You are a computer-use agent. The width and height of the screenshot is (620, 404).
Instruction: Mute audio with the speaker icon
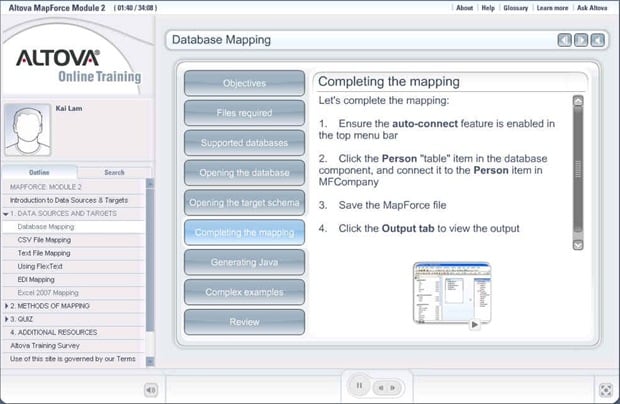151,390
